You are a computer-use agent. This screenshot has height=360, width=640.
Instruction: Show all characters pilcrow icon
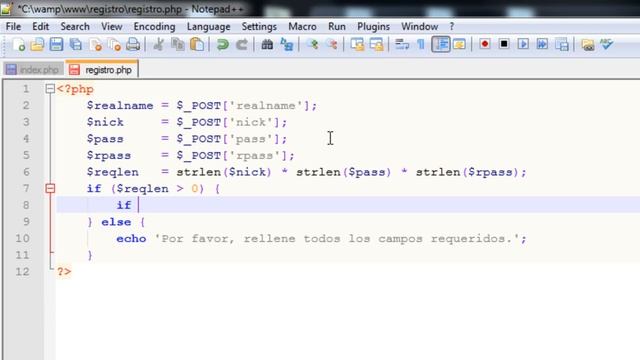tap(421, 44)
